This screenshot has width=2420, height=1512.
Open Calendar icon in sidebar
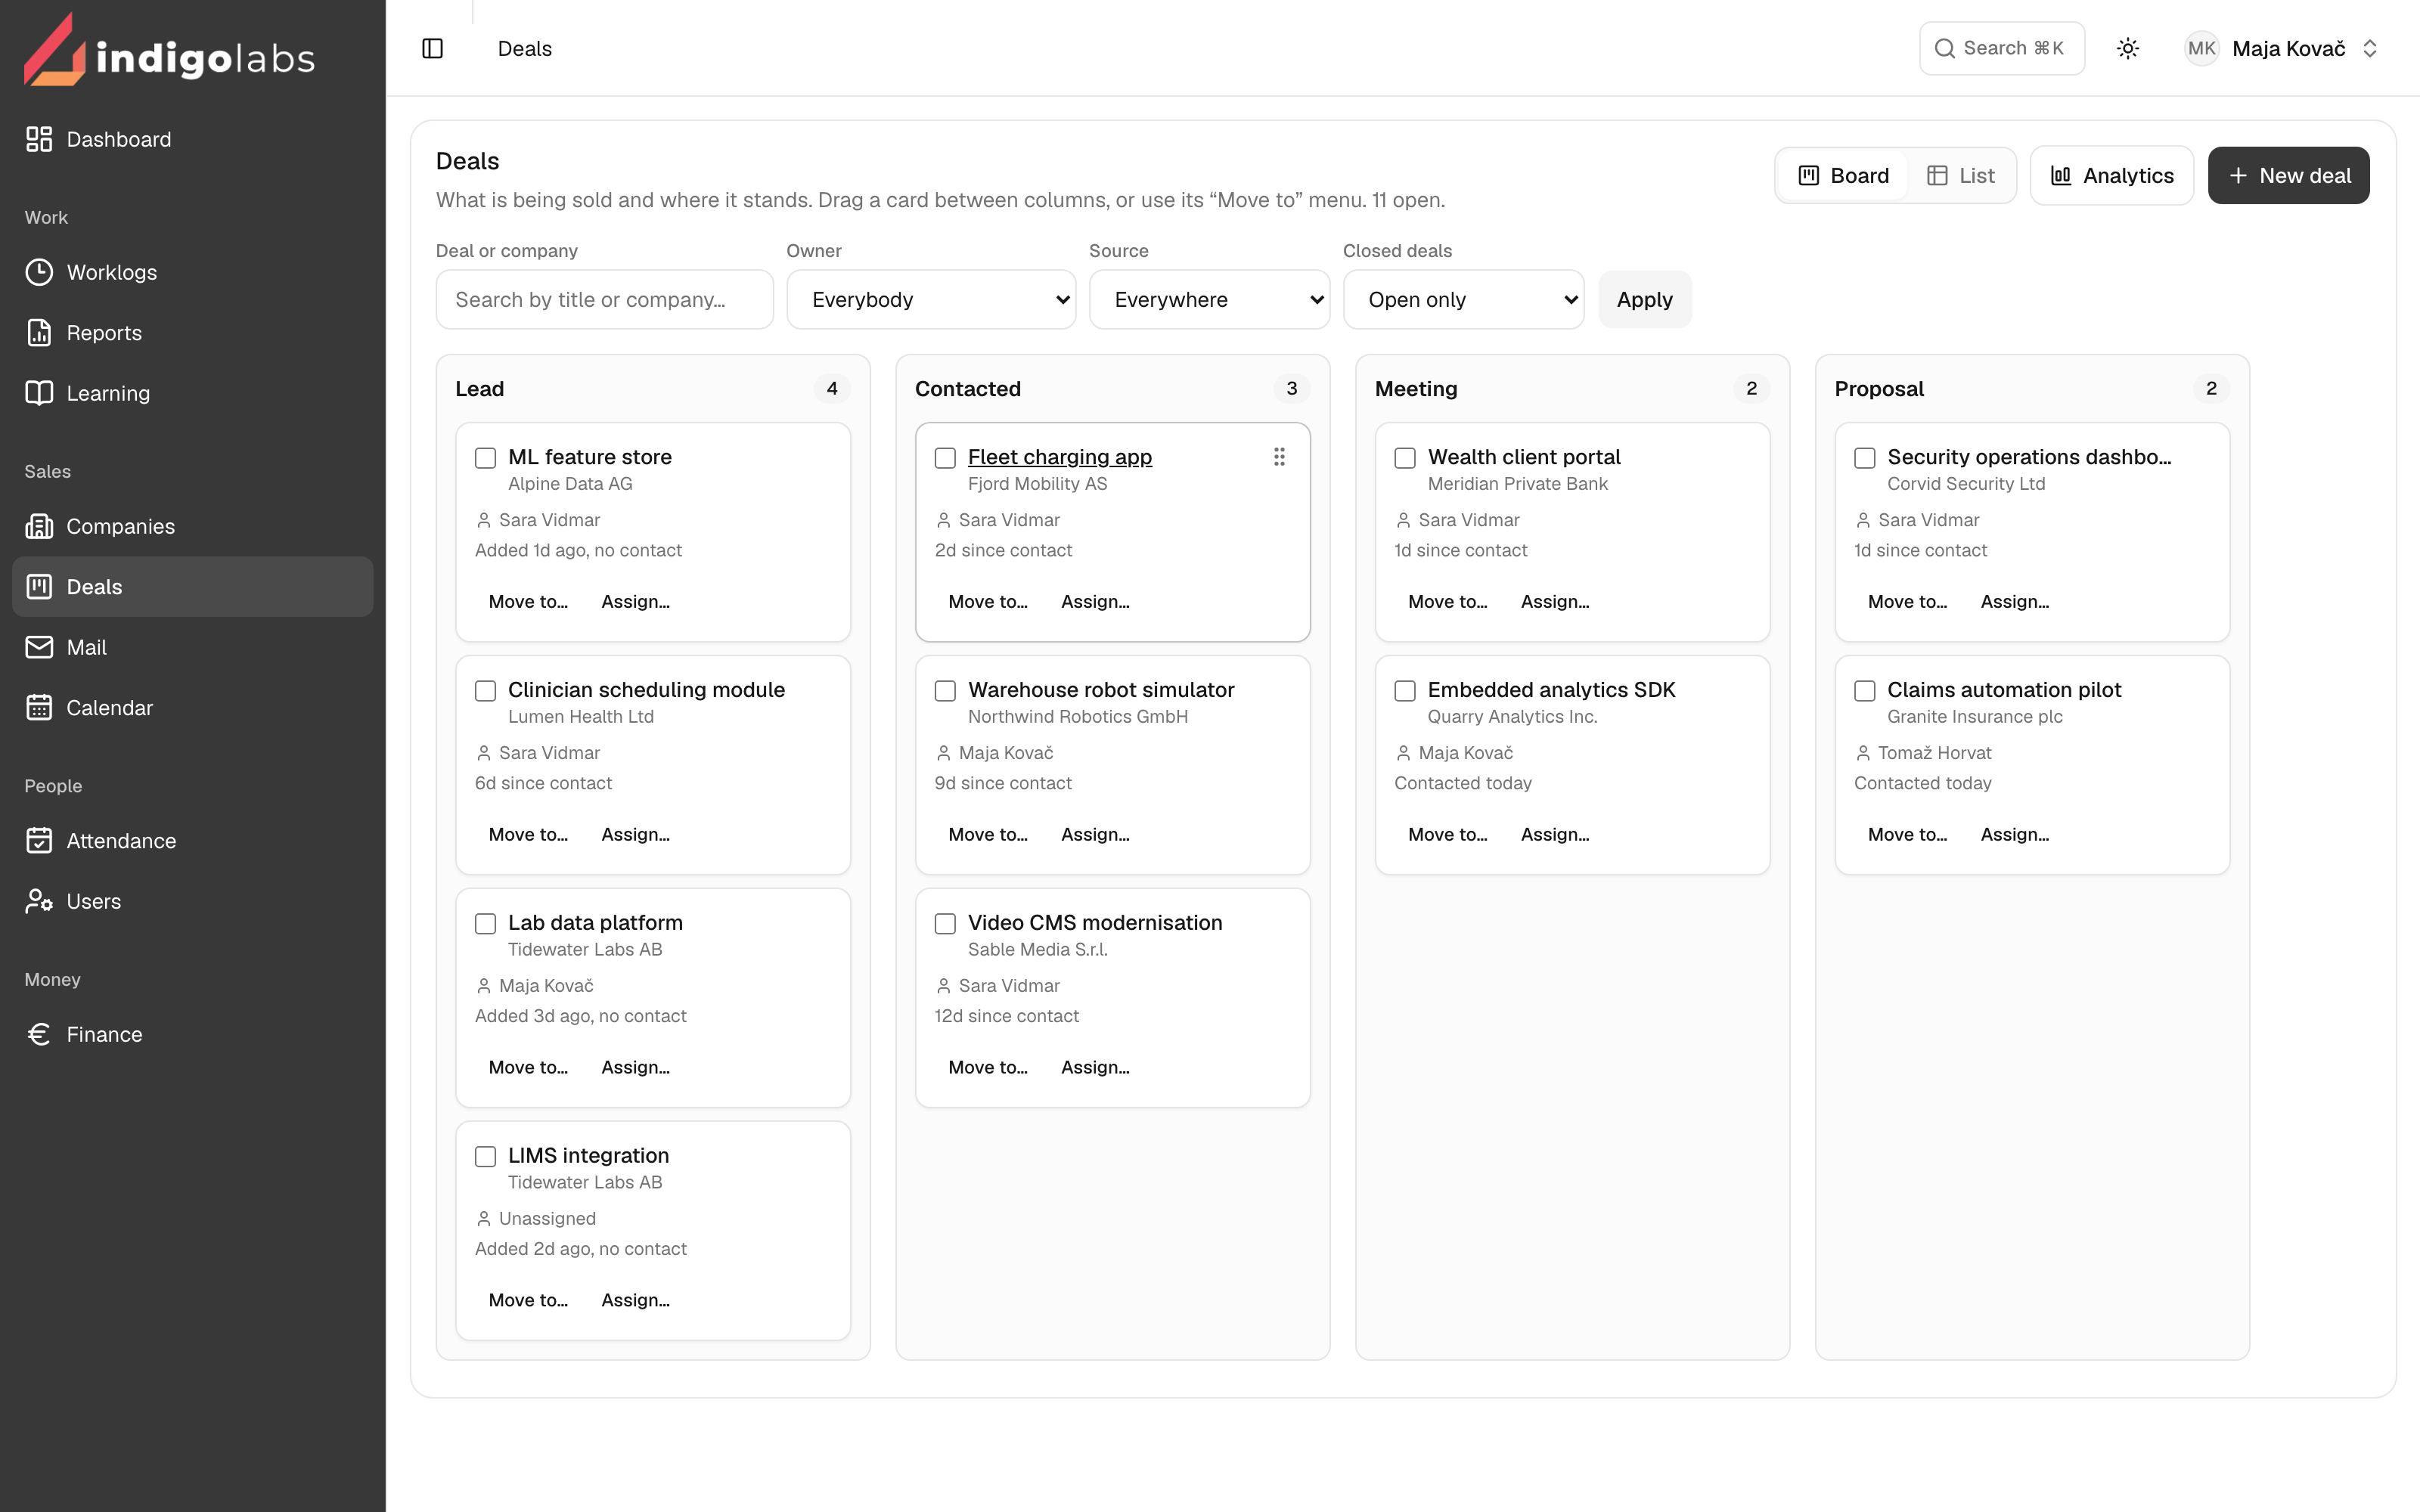coord(39,708)
